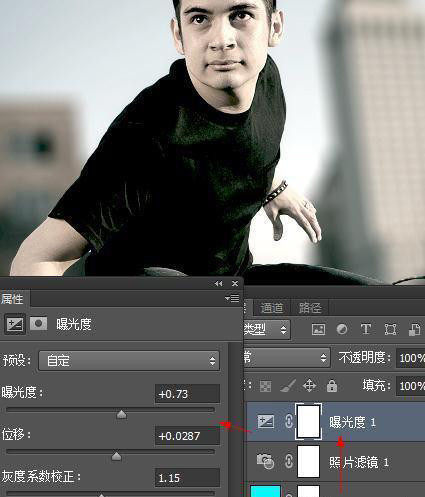Switch to the 路径 tab
Image resolution: width=425 pixels, height=497 pixels.
click(310, 308)
